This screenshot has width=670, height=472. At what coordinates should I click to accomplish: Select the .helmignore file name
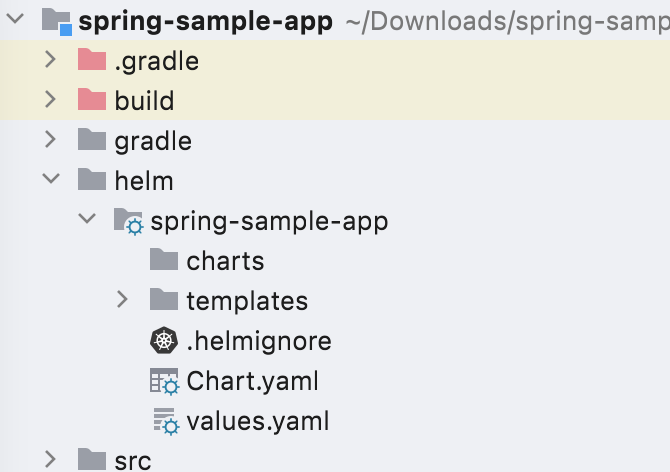[x=258, y=341]
